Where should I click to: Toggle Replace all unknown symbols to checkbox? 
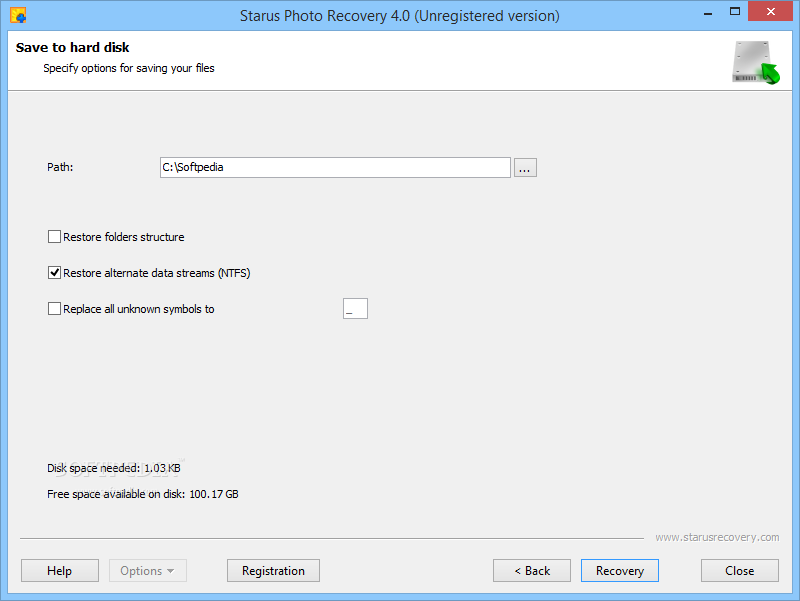54,309
